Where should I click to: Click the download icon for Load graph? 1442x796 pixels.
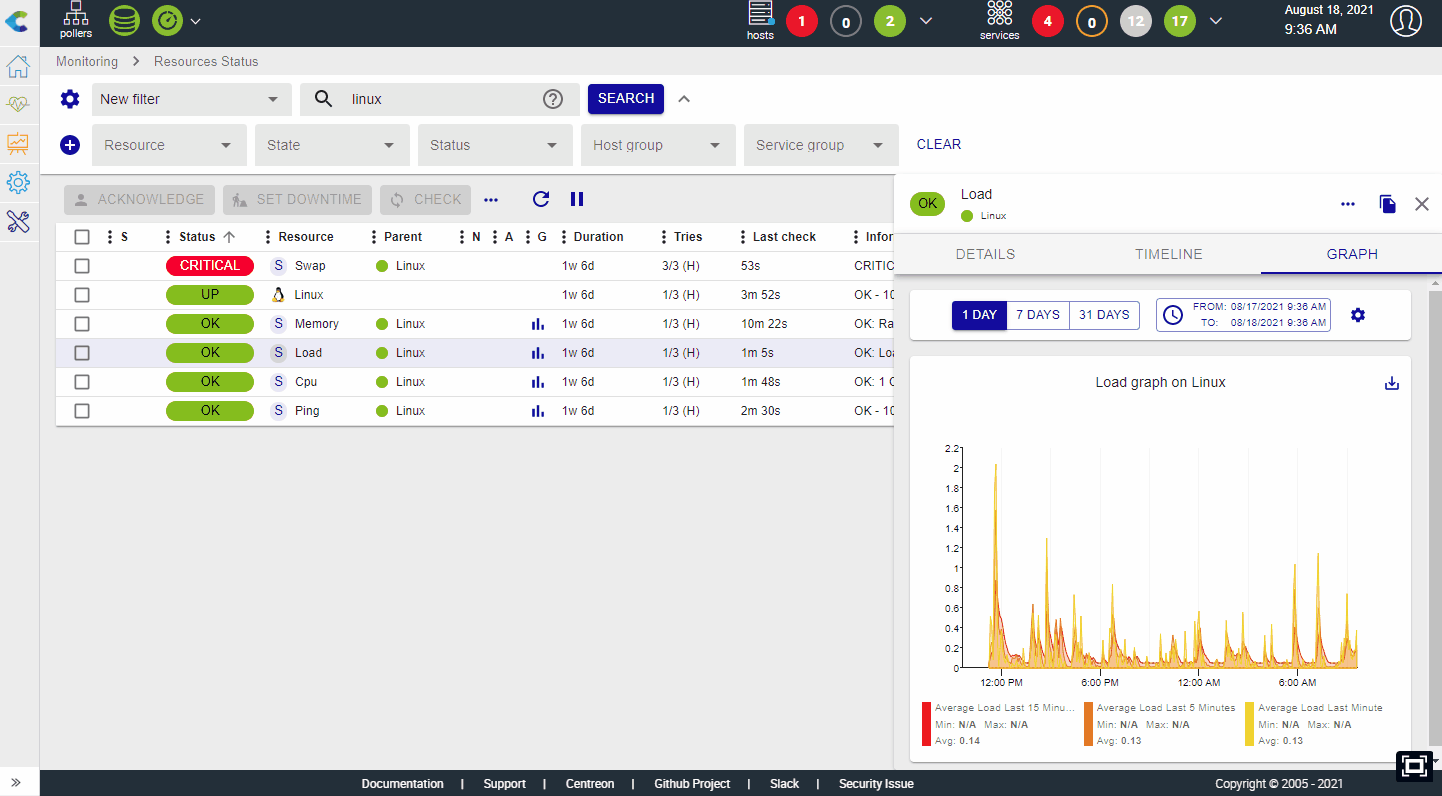coord(1391,383)
